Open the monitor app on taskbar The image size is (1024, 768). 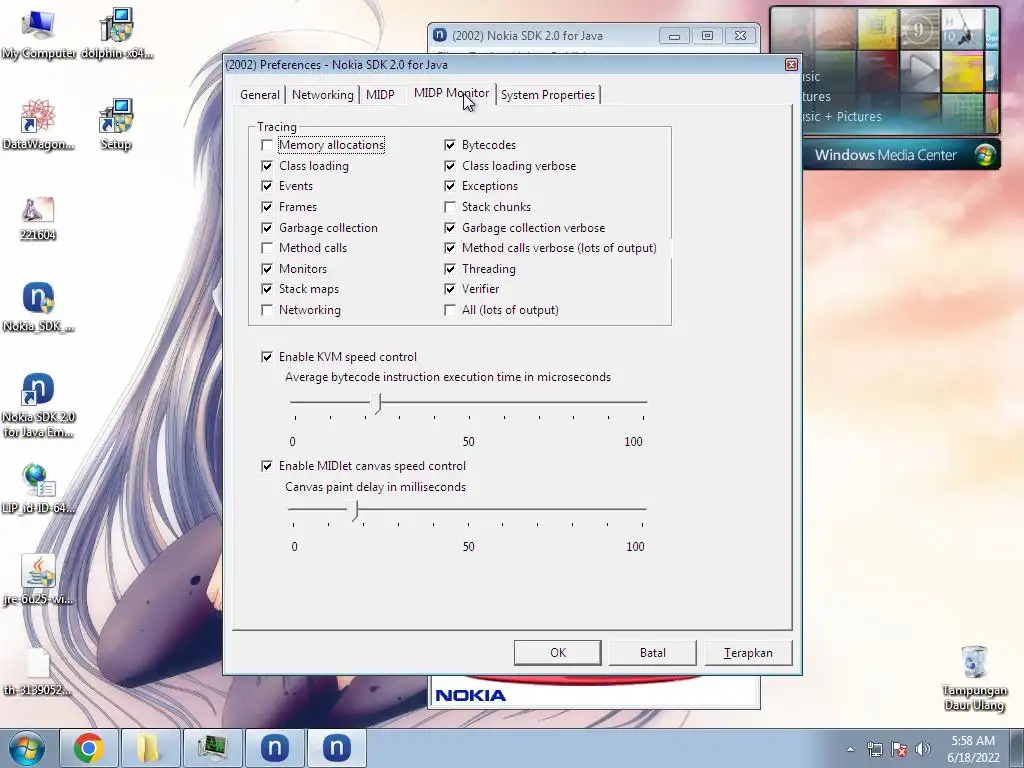(x=212, y=748)
